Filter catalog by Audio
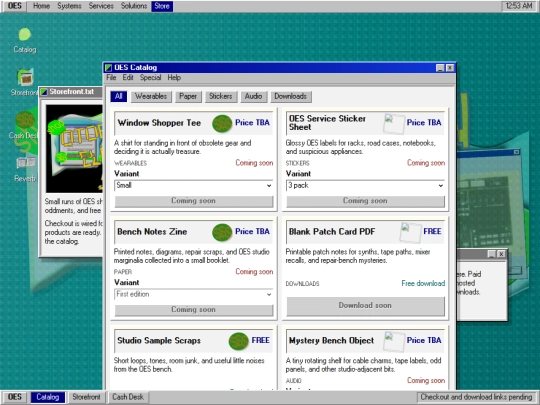540x405 pixels. point(253,96)
